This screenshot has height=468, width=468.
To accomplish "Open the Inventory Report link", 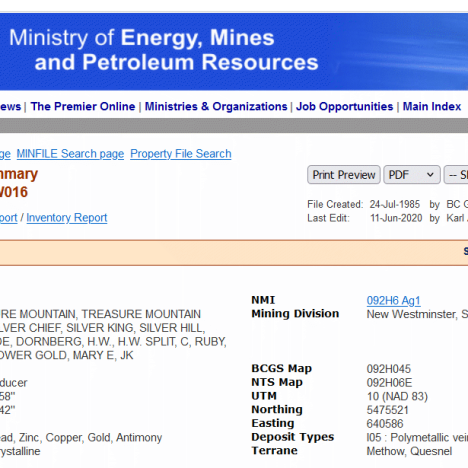I will coord(67,218).
